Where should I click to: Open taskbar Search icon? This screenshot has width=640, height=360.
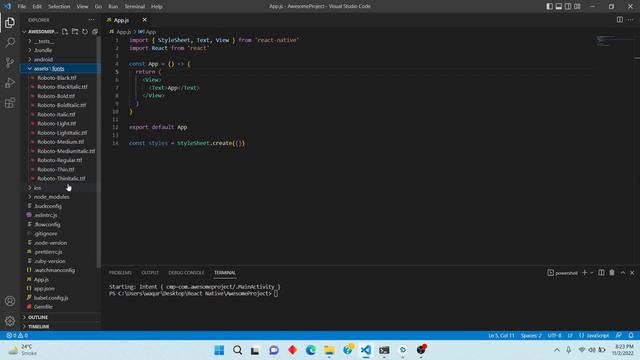[x=238, y=350]
